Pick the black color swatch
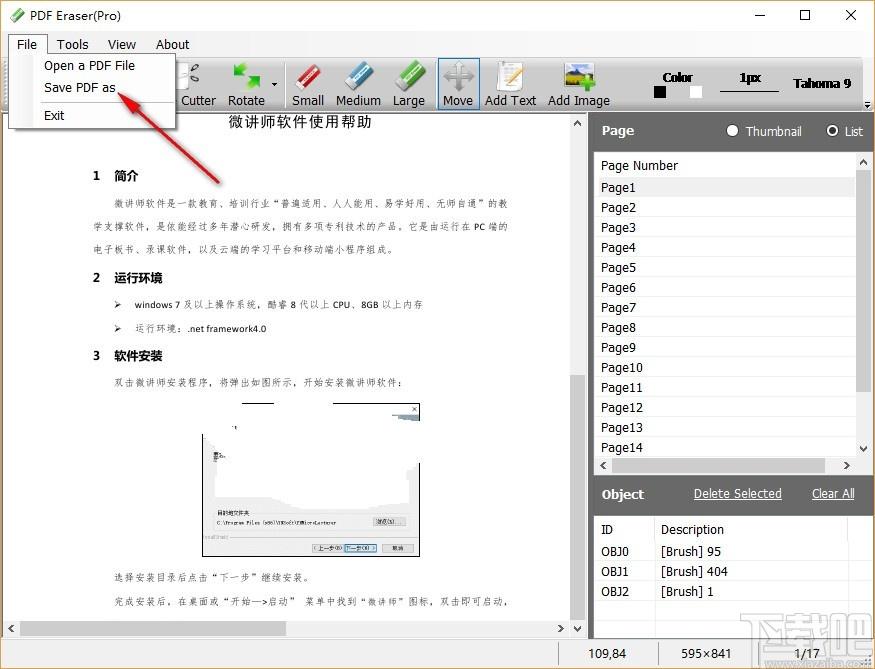This screenshot has width=875, height=669. click(x=660, y=92)
